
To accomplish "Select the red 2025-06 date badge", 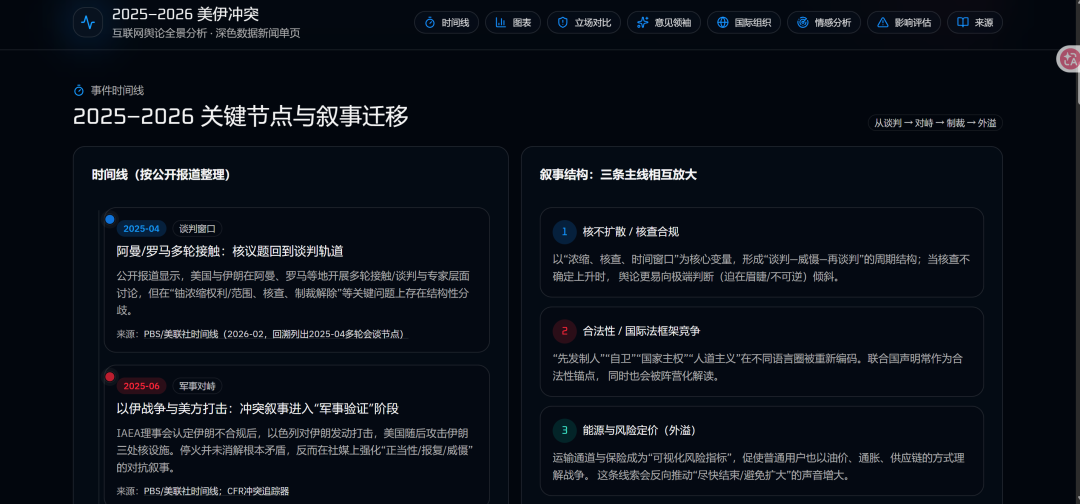I will click(141, 386).
